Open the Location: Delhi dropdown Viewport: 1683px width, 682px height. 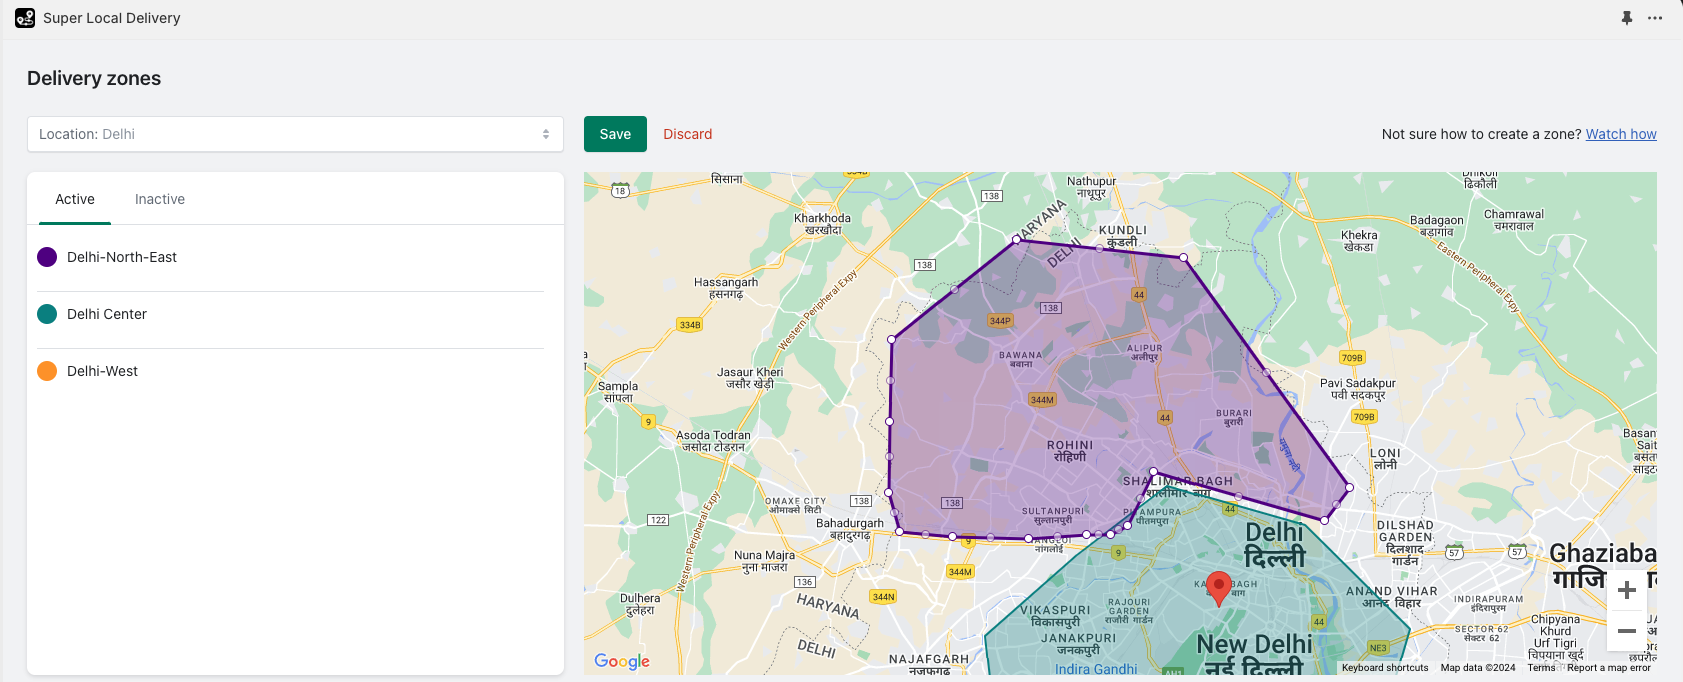coord(295,134)
